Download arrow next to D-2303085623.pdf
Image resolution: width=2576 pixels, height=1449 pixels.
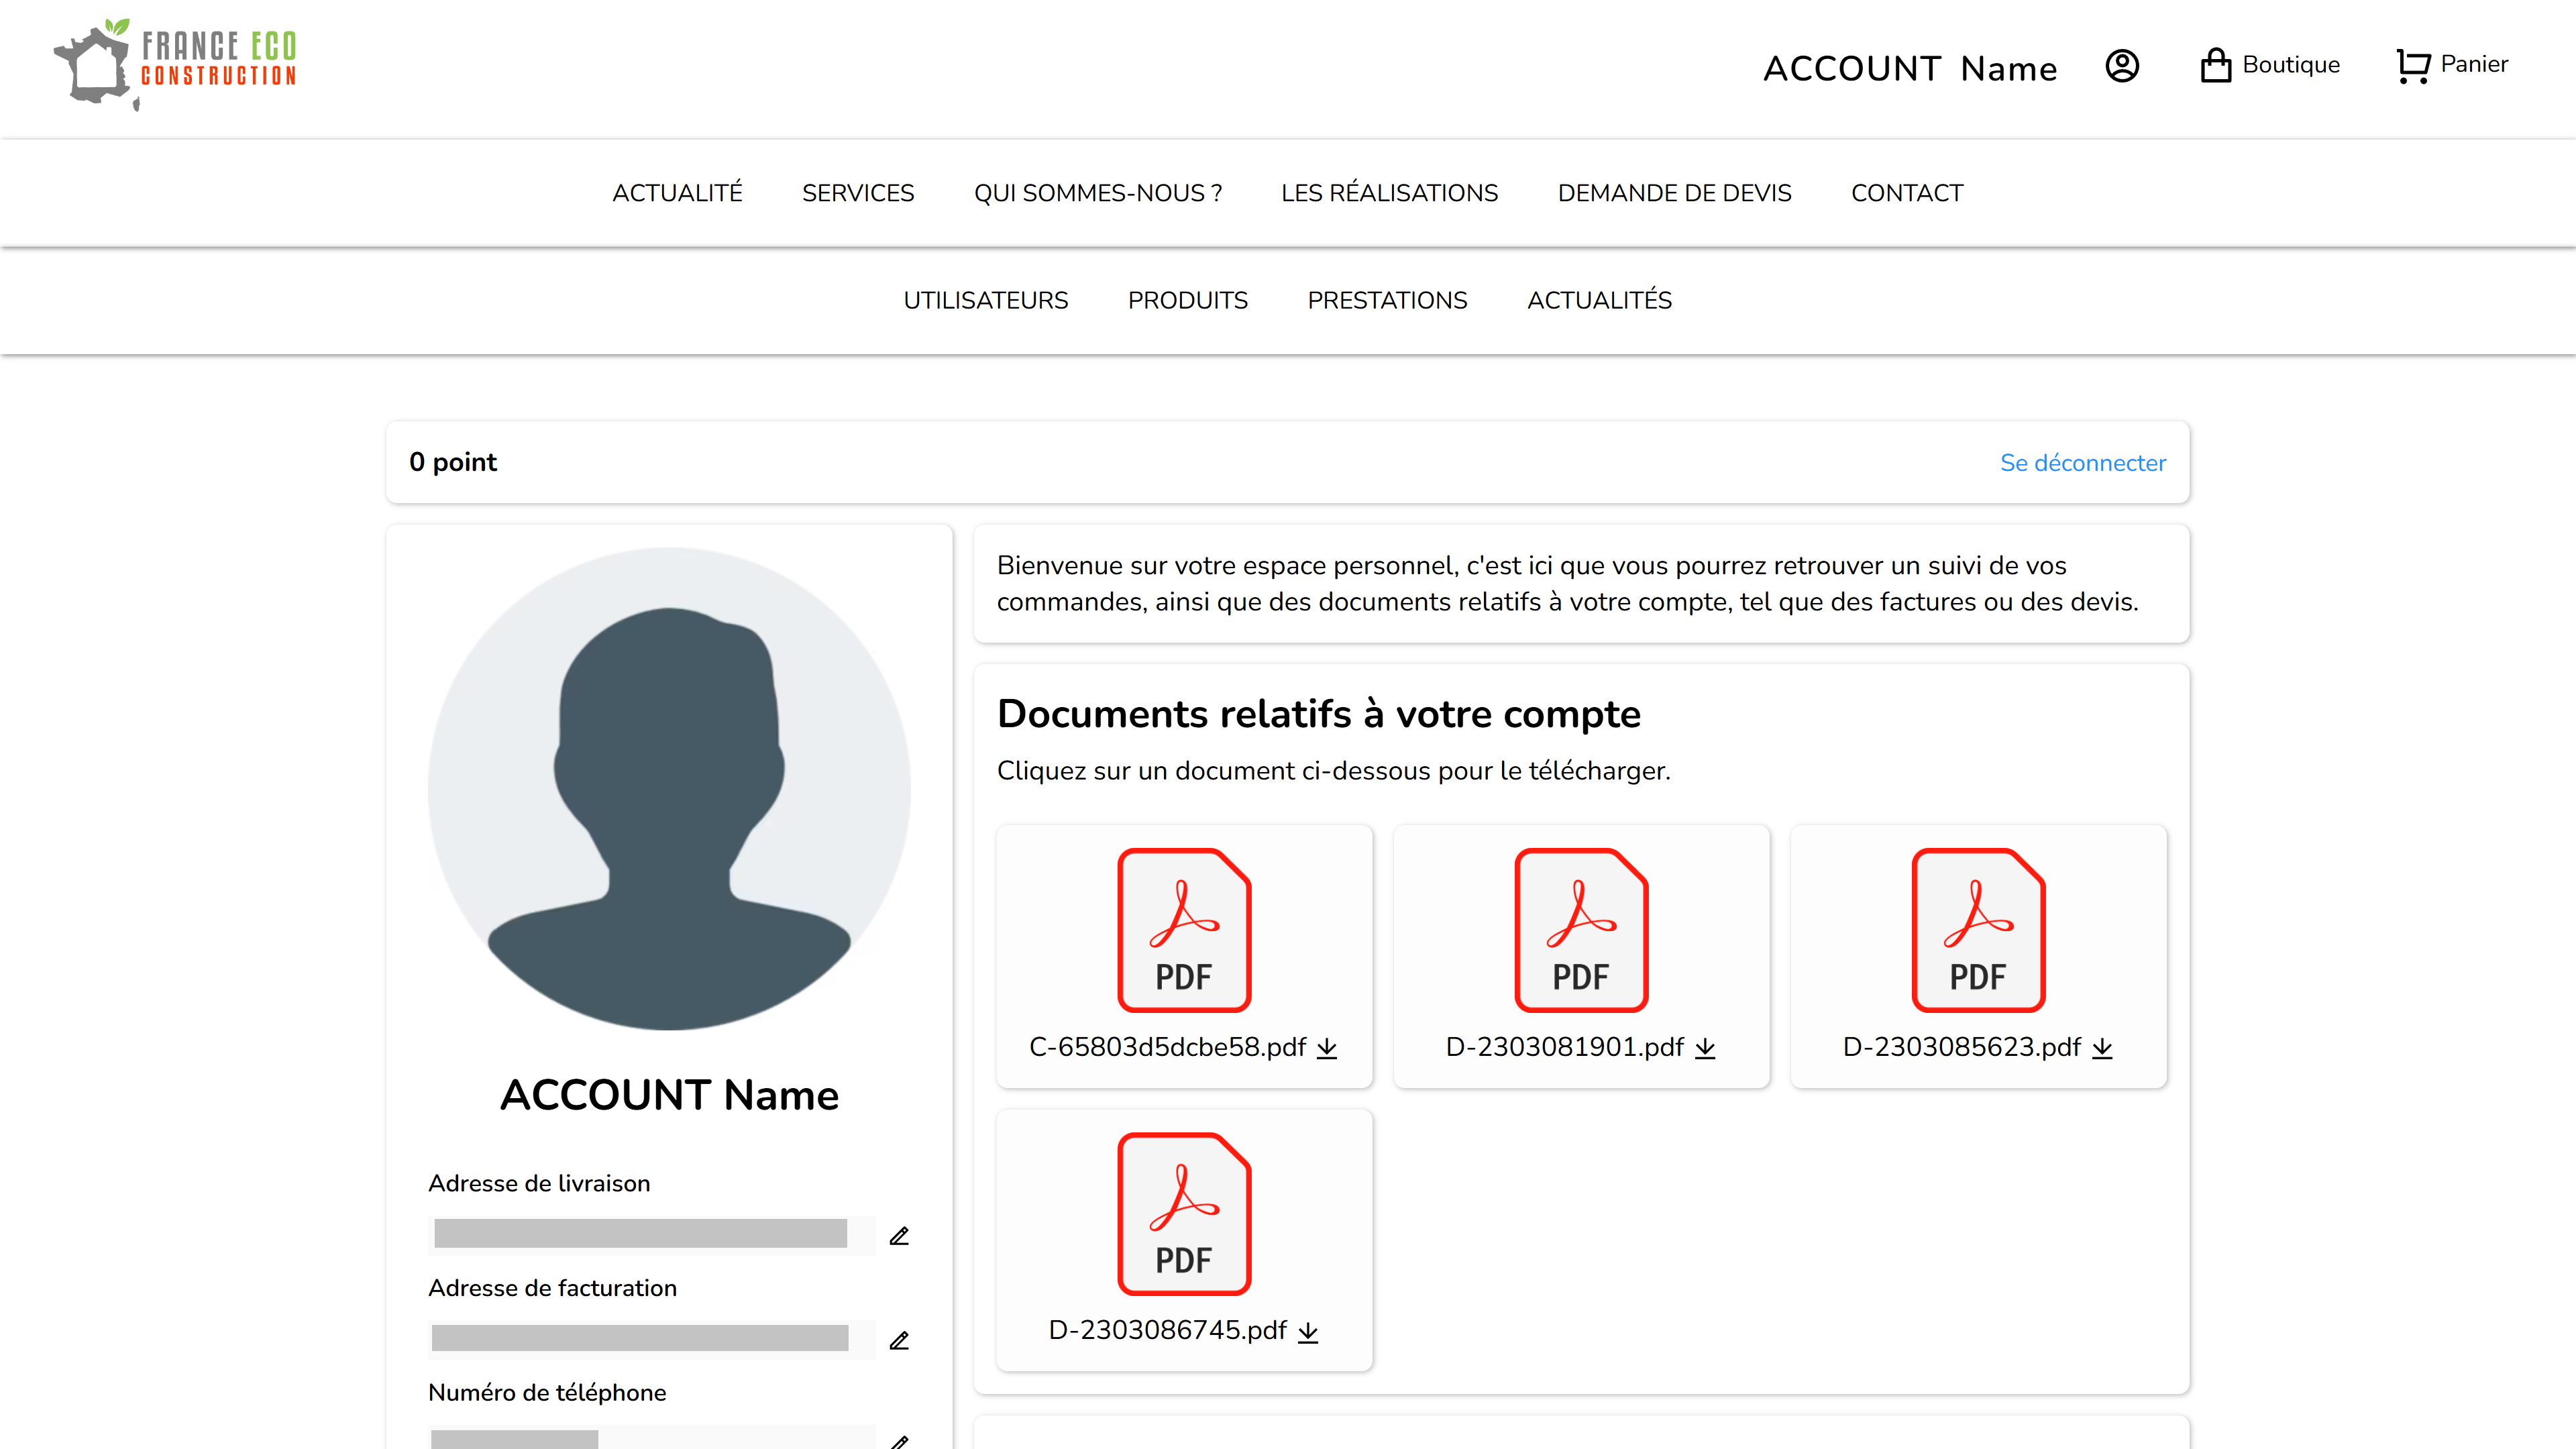tap(2102, 1048)
